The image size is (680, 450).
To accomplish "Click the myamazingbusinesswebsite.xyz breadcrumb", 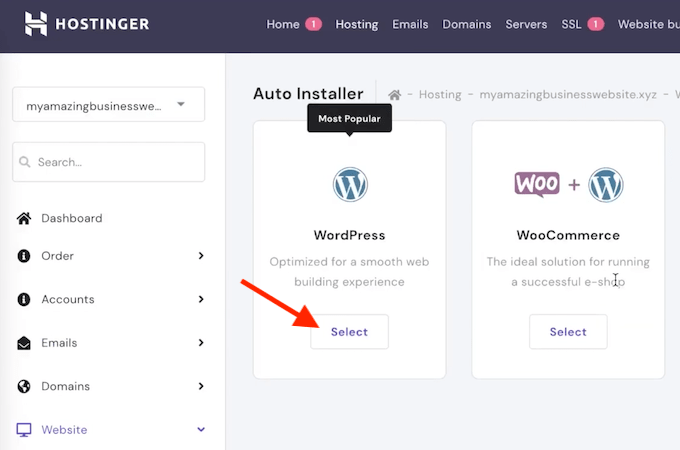I will click(x=568, y=95).
